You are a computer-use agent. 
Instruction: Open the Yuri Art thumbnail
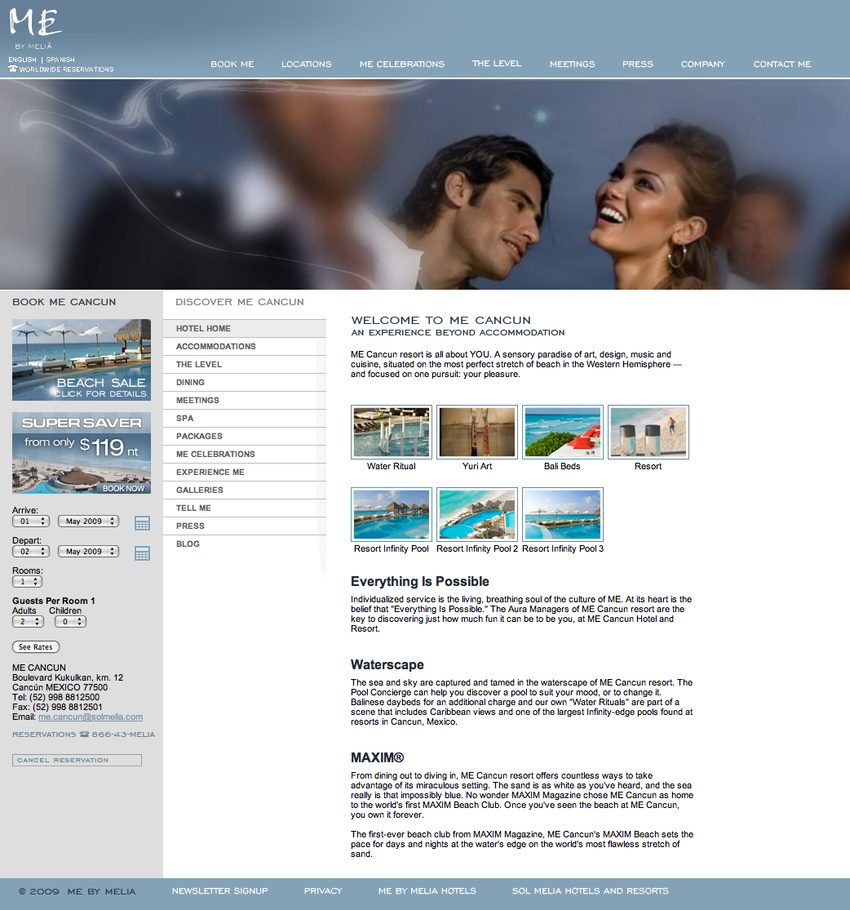tap(477, 432)
